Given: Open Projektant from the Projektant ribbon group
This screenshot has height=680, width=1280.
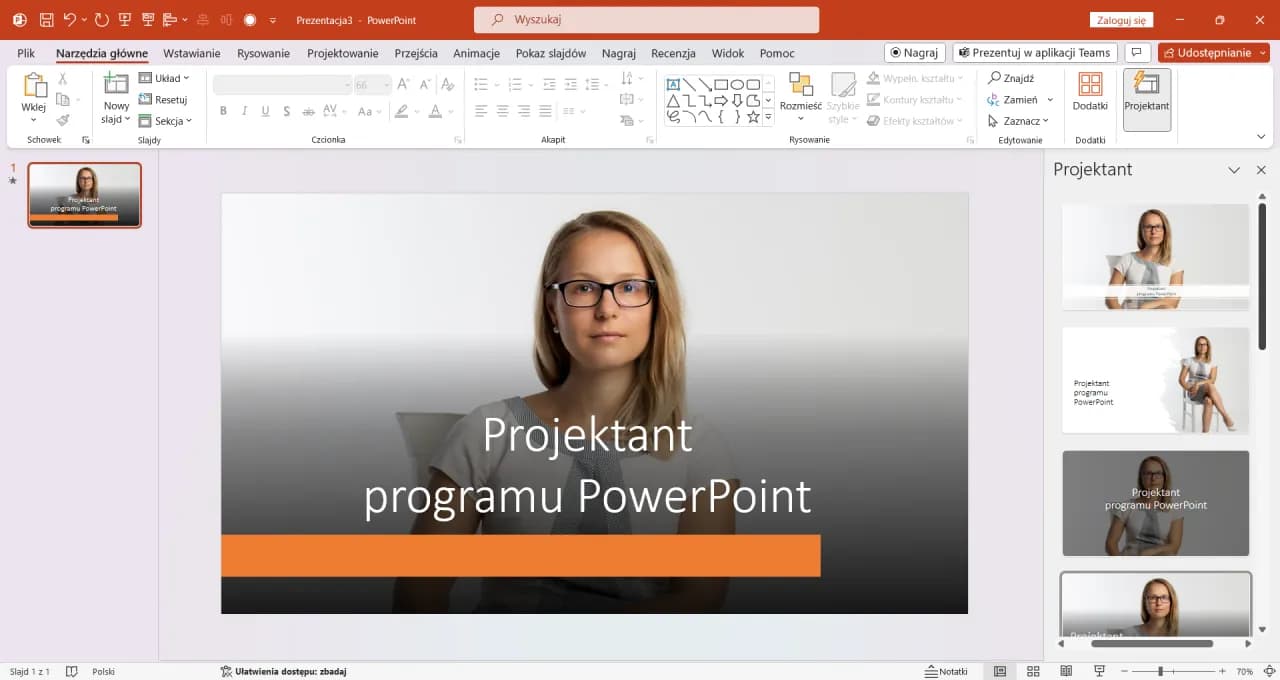Looking at the screenshot, I should (x=1146, y=99).
